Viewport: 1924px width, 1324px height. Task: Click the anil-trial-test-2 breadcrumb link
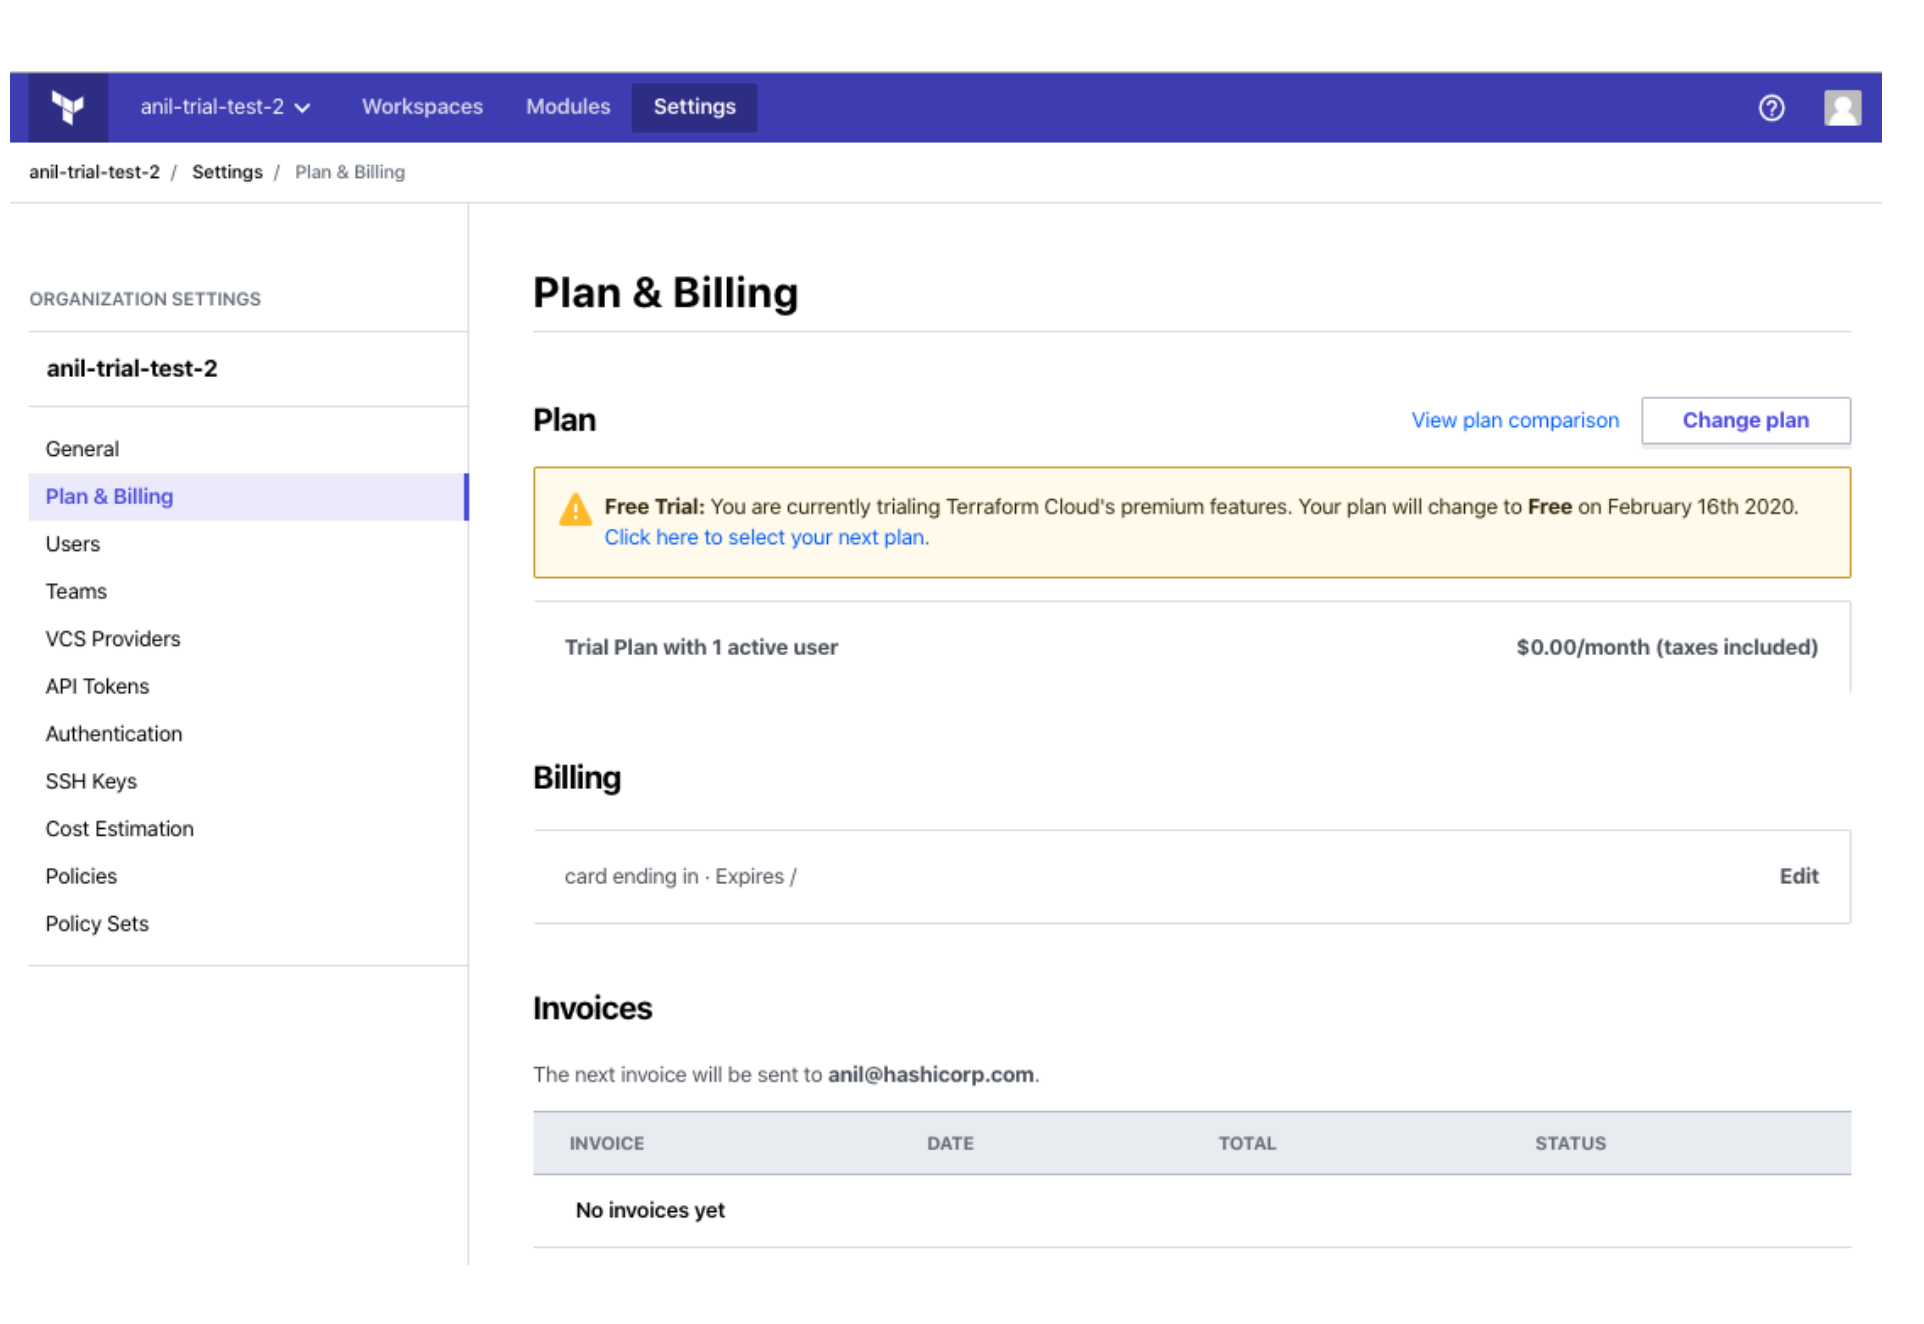tap(94, 172)
